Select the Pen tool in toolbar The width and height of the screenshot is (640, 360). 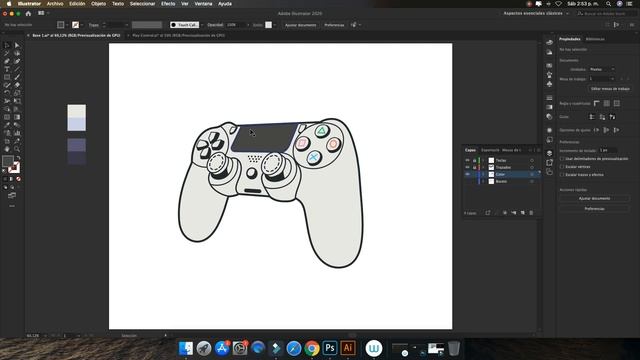coord(7,61)
